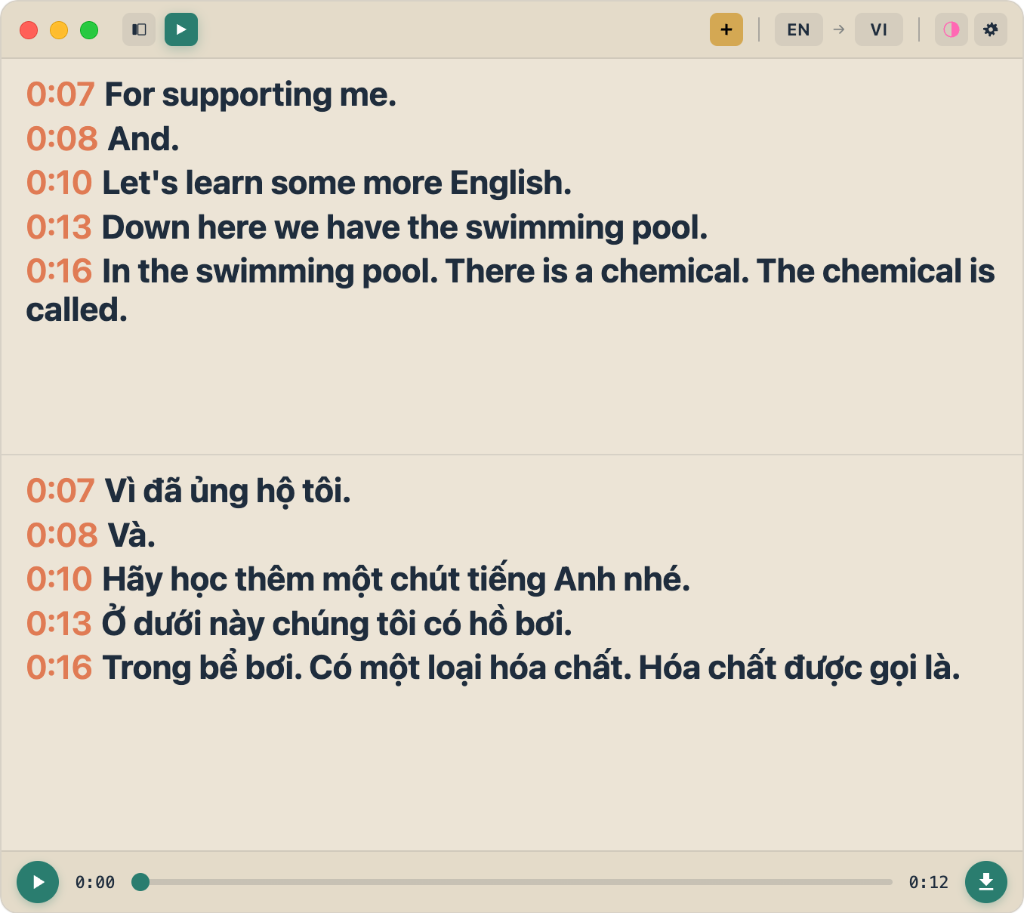Click the 0:08 timestamp next to 'And.'
The height and width of the screenshot is (913, 1024).
(61, 139)
